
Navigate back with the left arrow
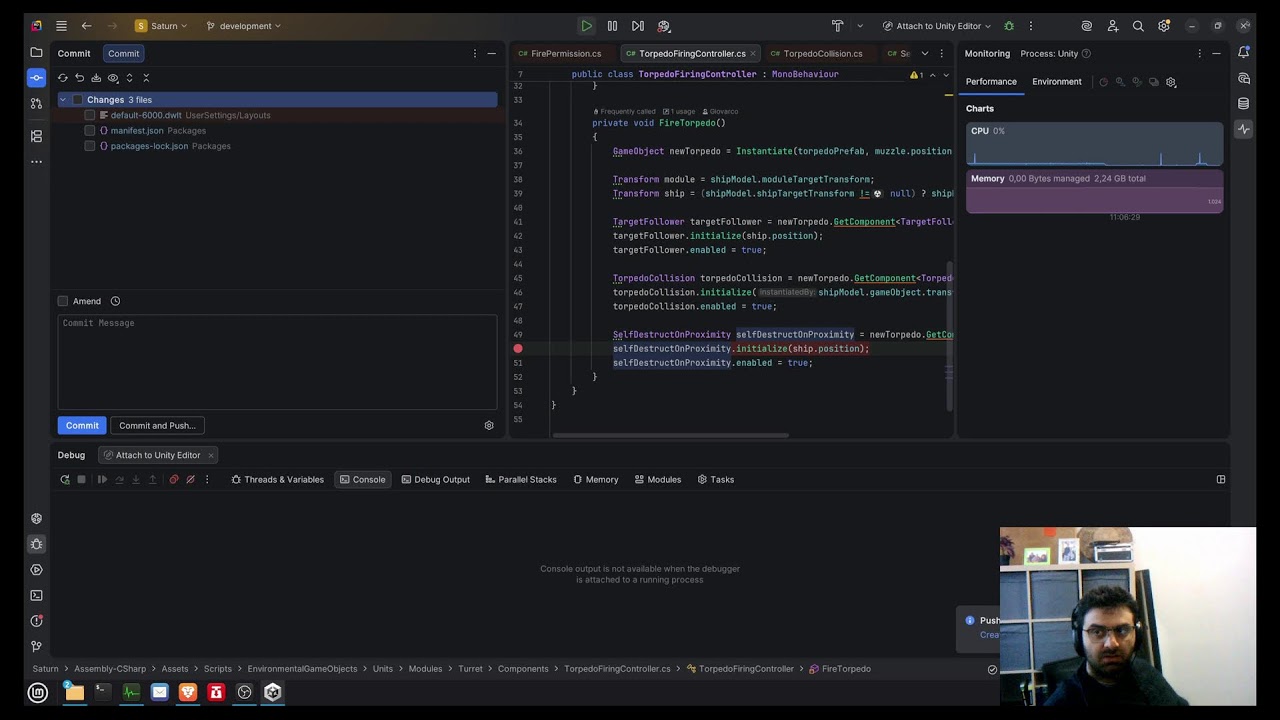[86, 26]
